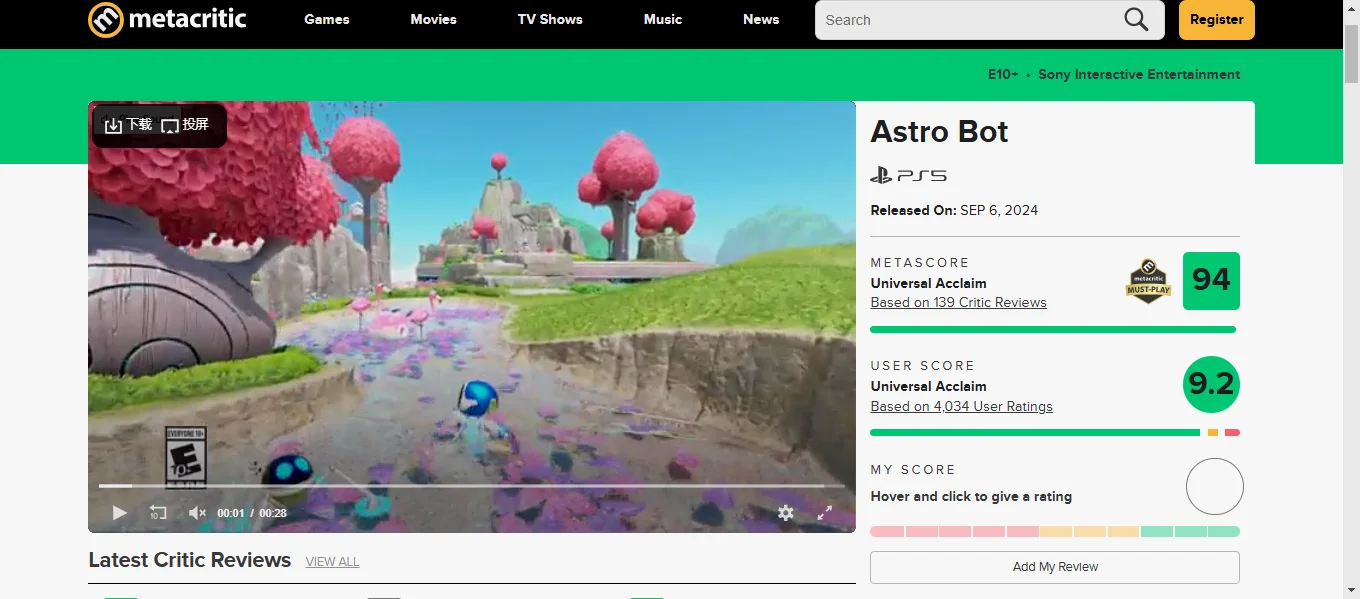The width and height of the screenshot is (1360, 599).
Task: Open the Music menu
Action: (x=663, y=19)
